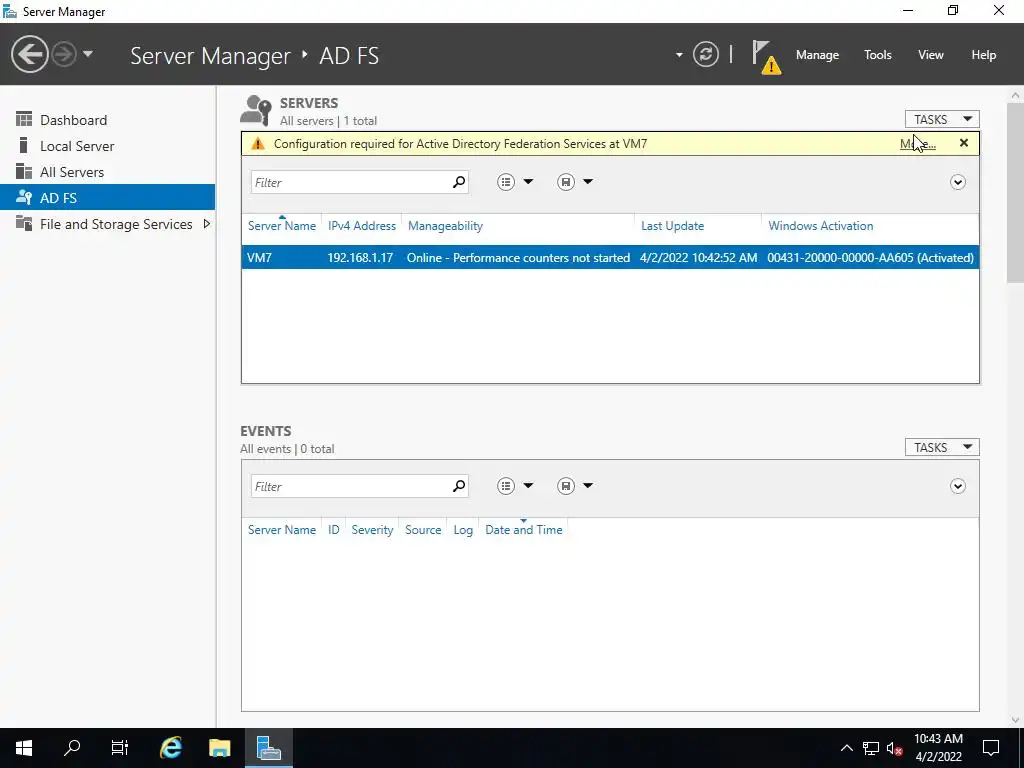Image resolution: width=1024 pixels, height=768 pixels.
Task: Open the Manage menu
Action: 817,55
